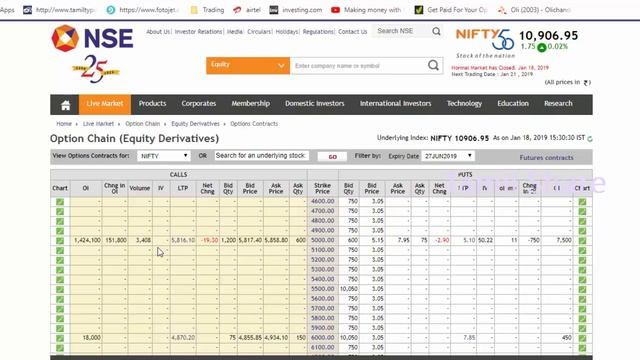Click call OI value 1,424,100
This screenshot has width=640, height=360.
click(x=87, y=240)
